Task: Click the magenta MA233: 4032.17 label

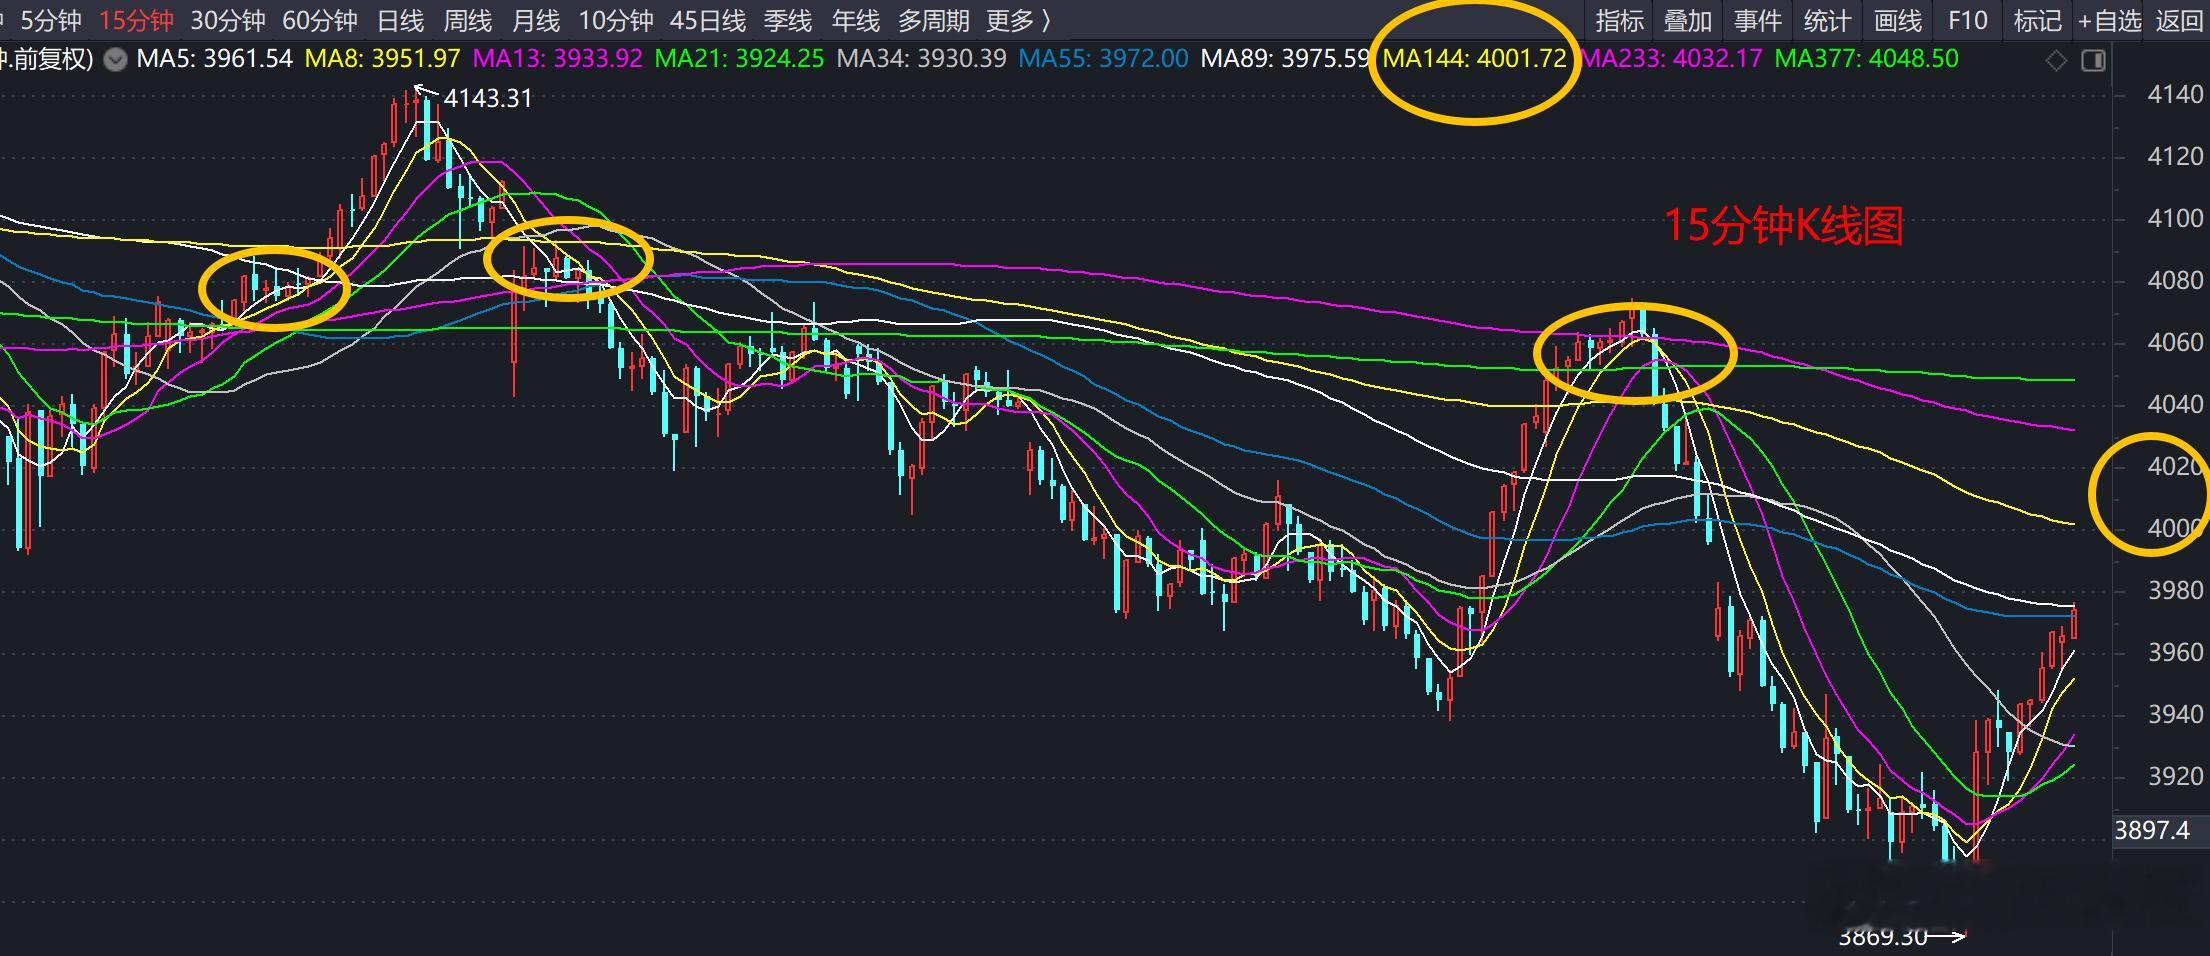Action: (1670, 59)
